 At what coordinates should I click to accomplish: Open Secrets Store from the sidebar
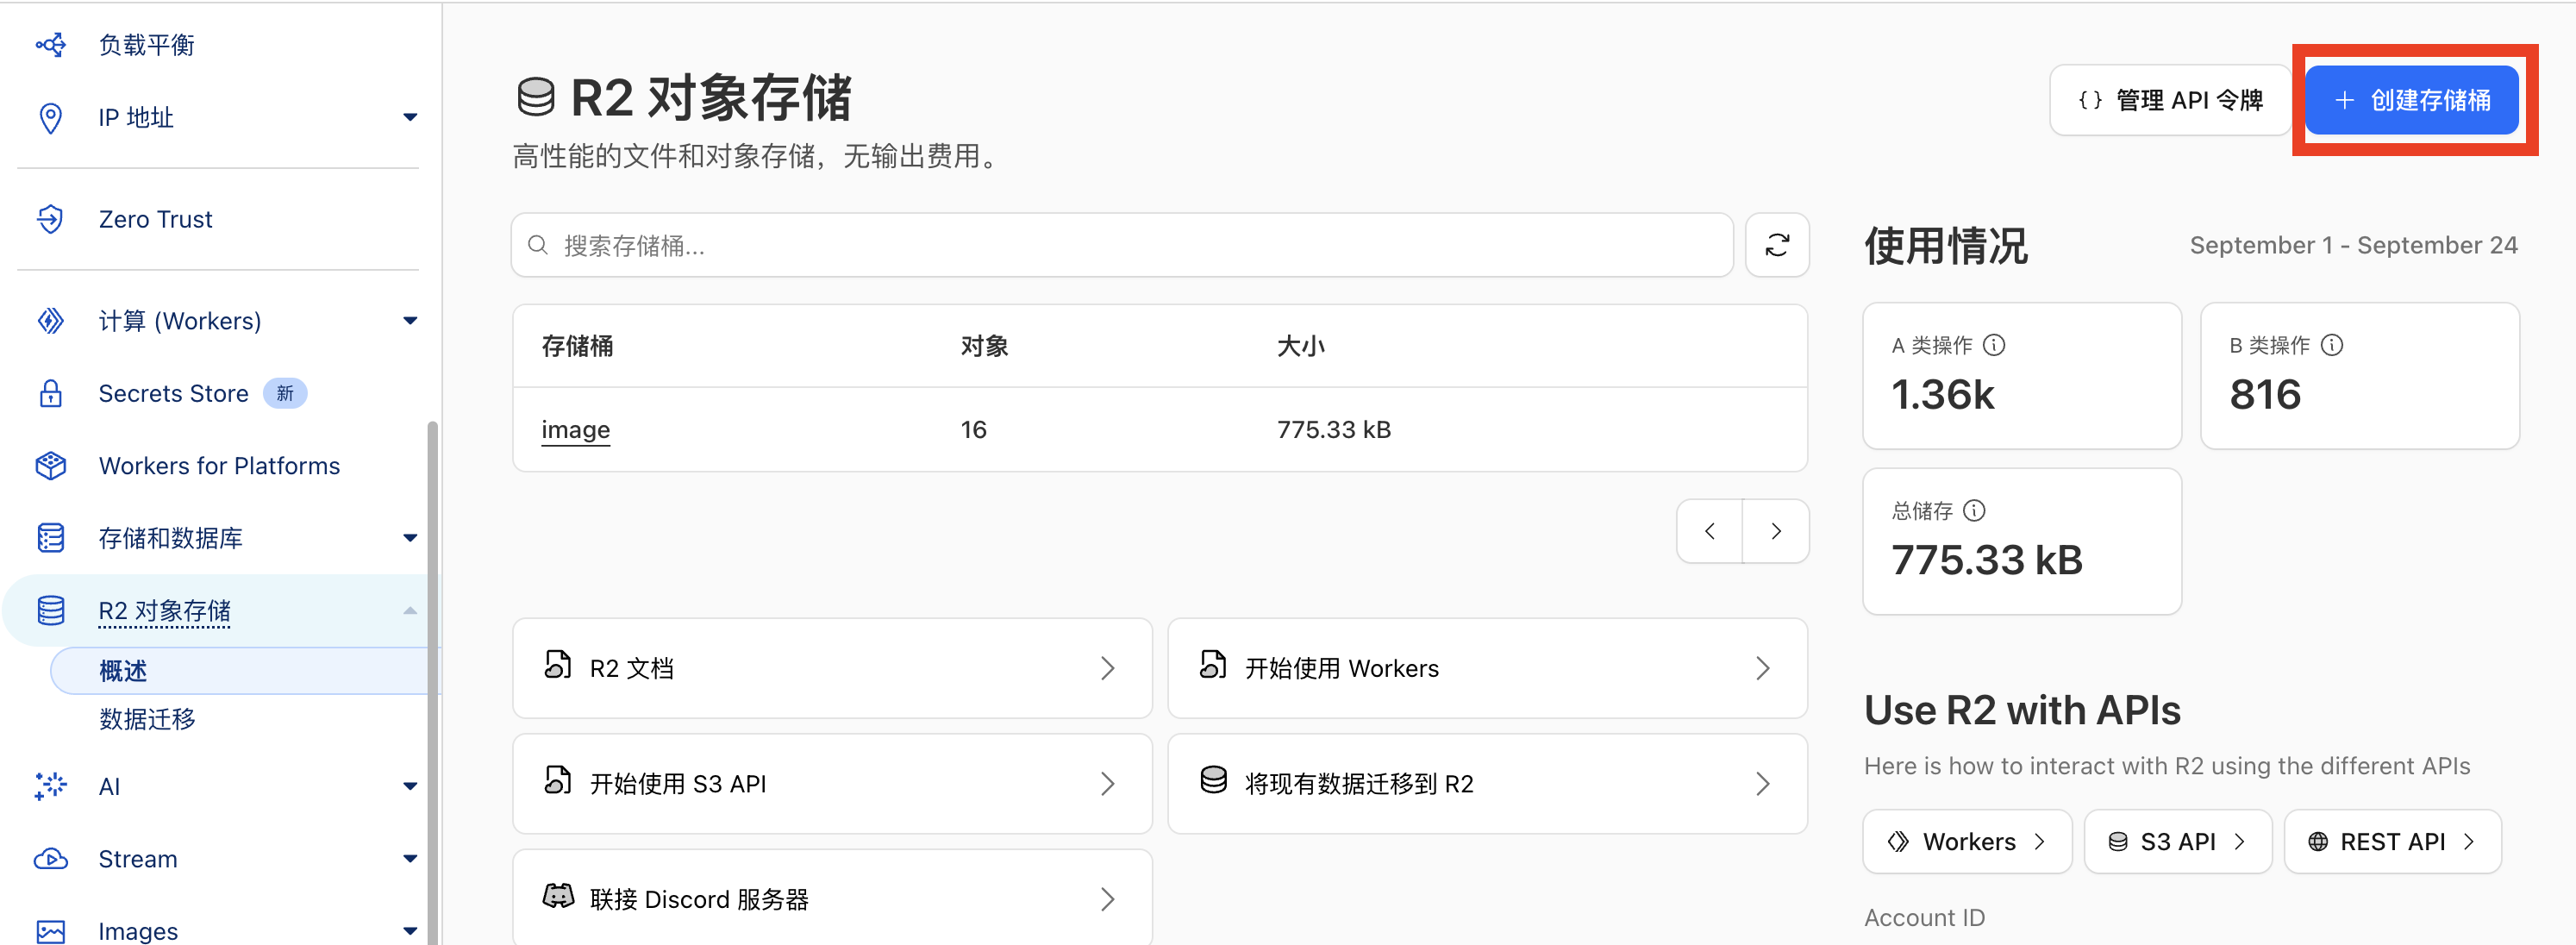coord(173,393)
